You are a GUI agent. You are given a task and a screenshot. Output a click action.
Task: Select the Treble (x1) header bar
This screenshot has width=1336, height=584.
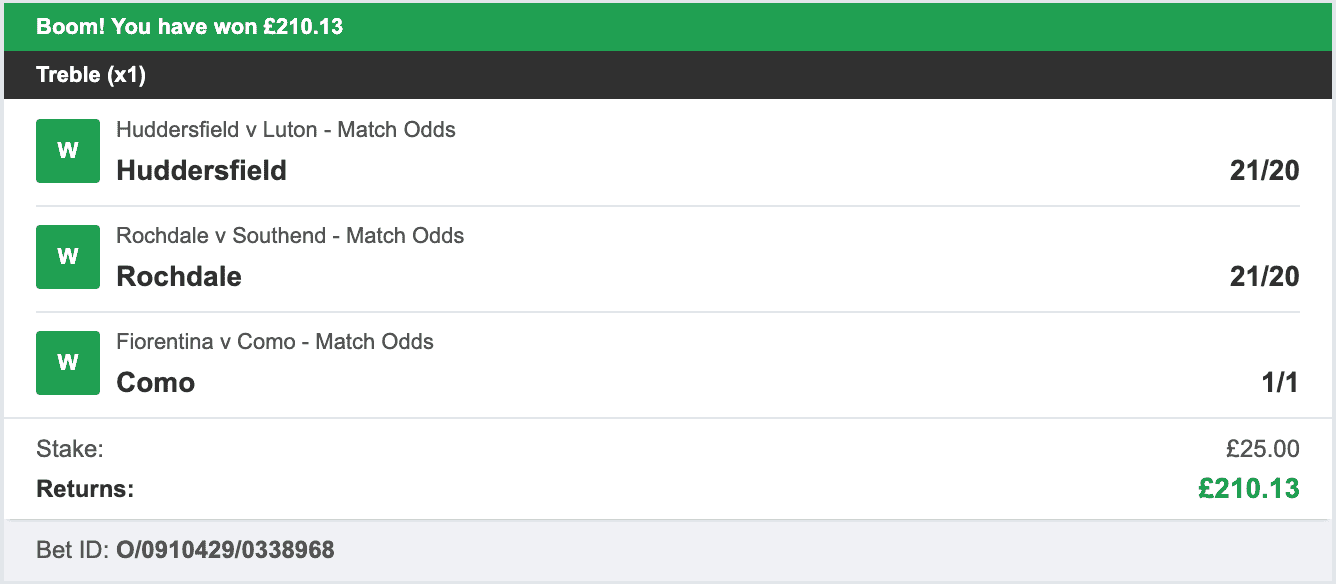(668, 74)
